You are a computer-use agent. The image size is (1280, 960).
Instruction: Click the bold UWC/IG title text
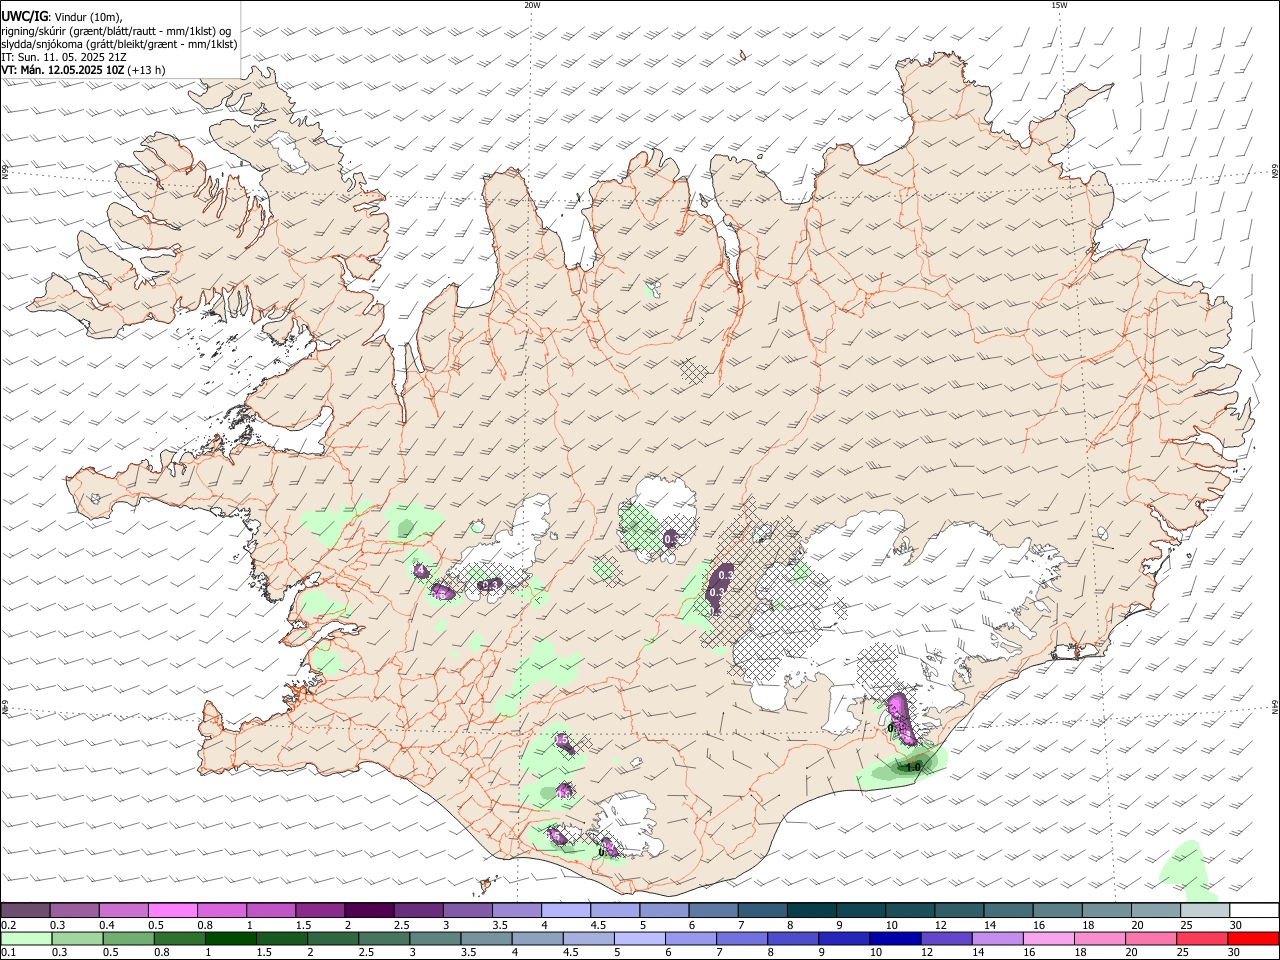pyautogui.click(x=24, y=16)
